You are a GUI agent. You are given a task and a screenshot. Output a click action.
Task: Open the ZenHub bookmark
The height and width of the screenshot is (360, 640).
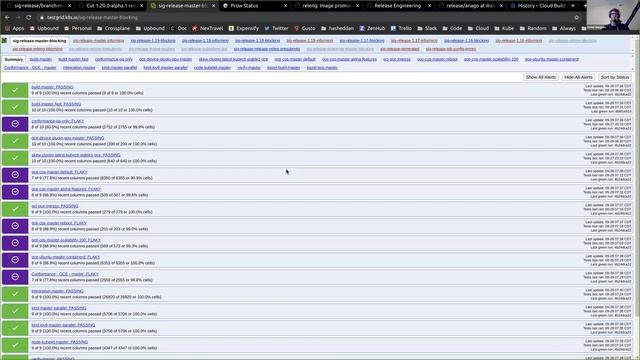click(372, 28)
